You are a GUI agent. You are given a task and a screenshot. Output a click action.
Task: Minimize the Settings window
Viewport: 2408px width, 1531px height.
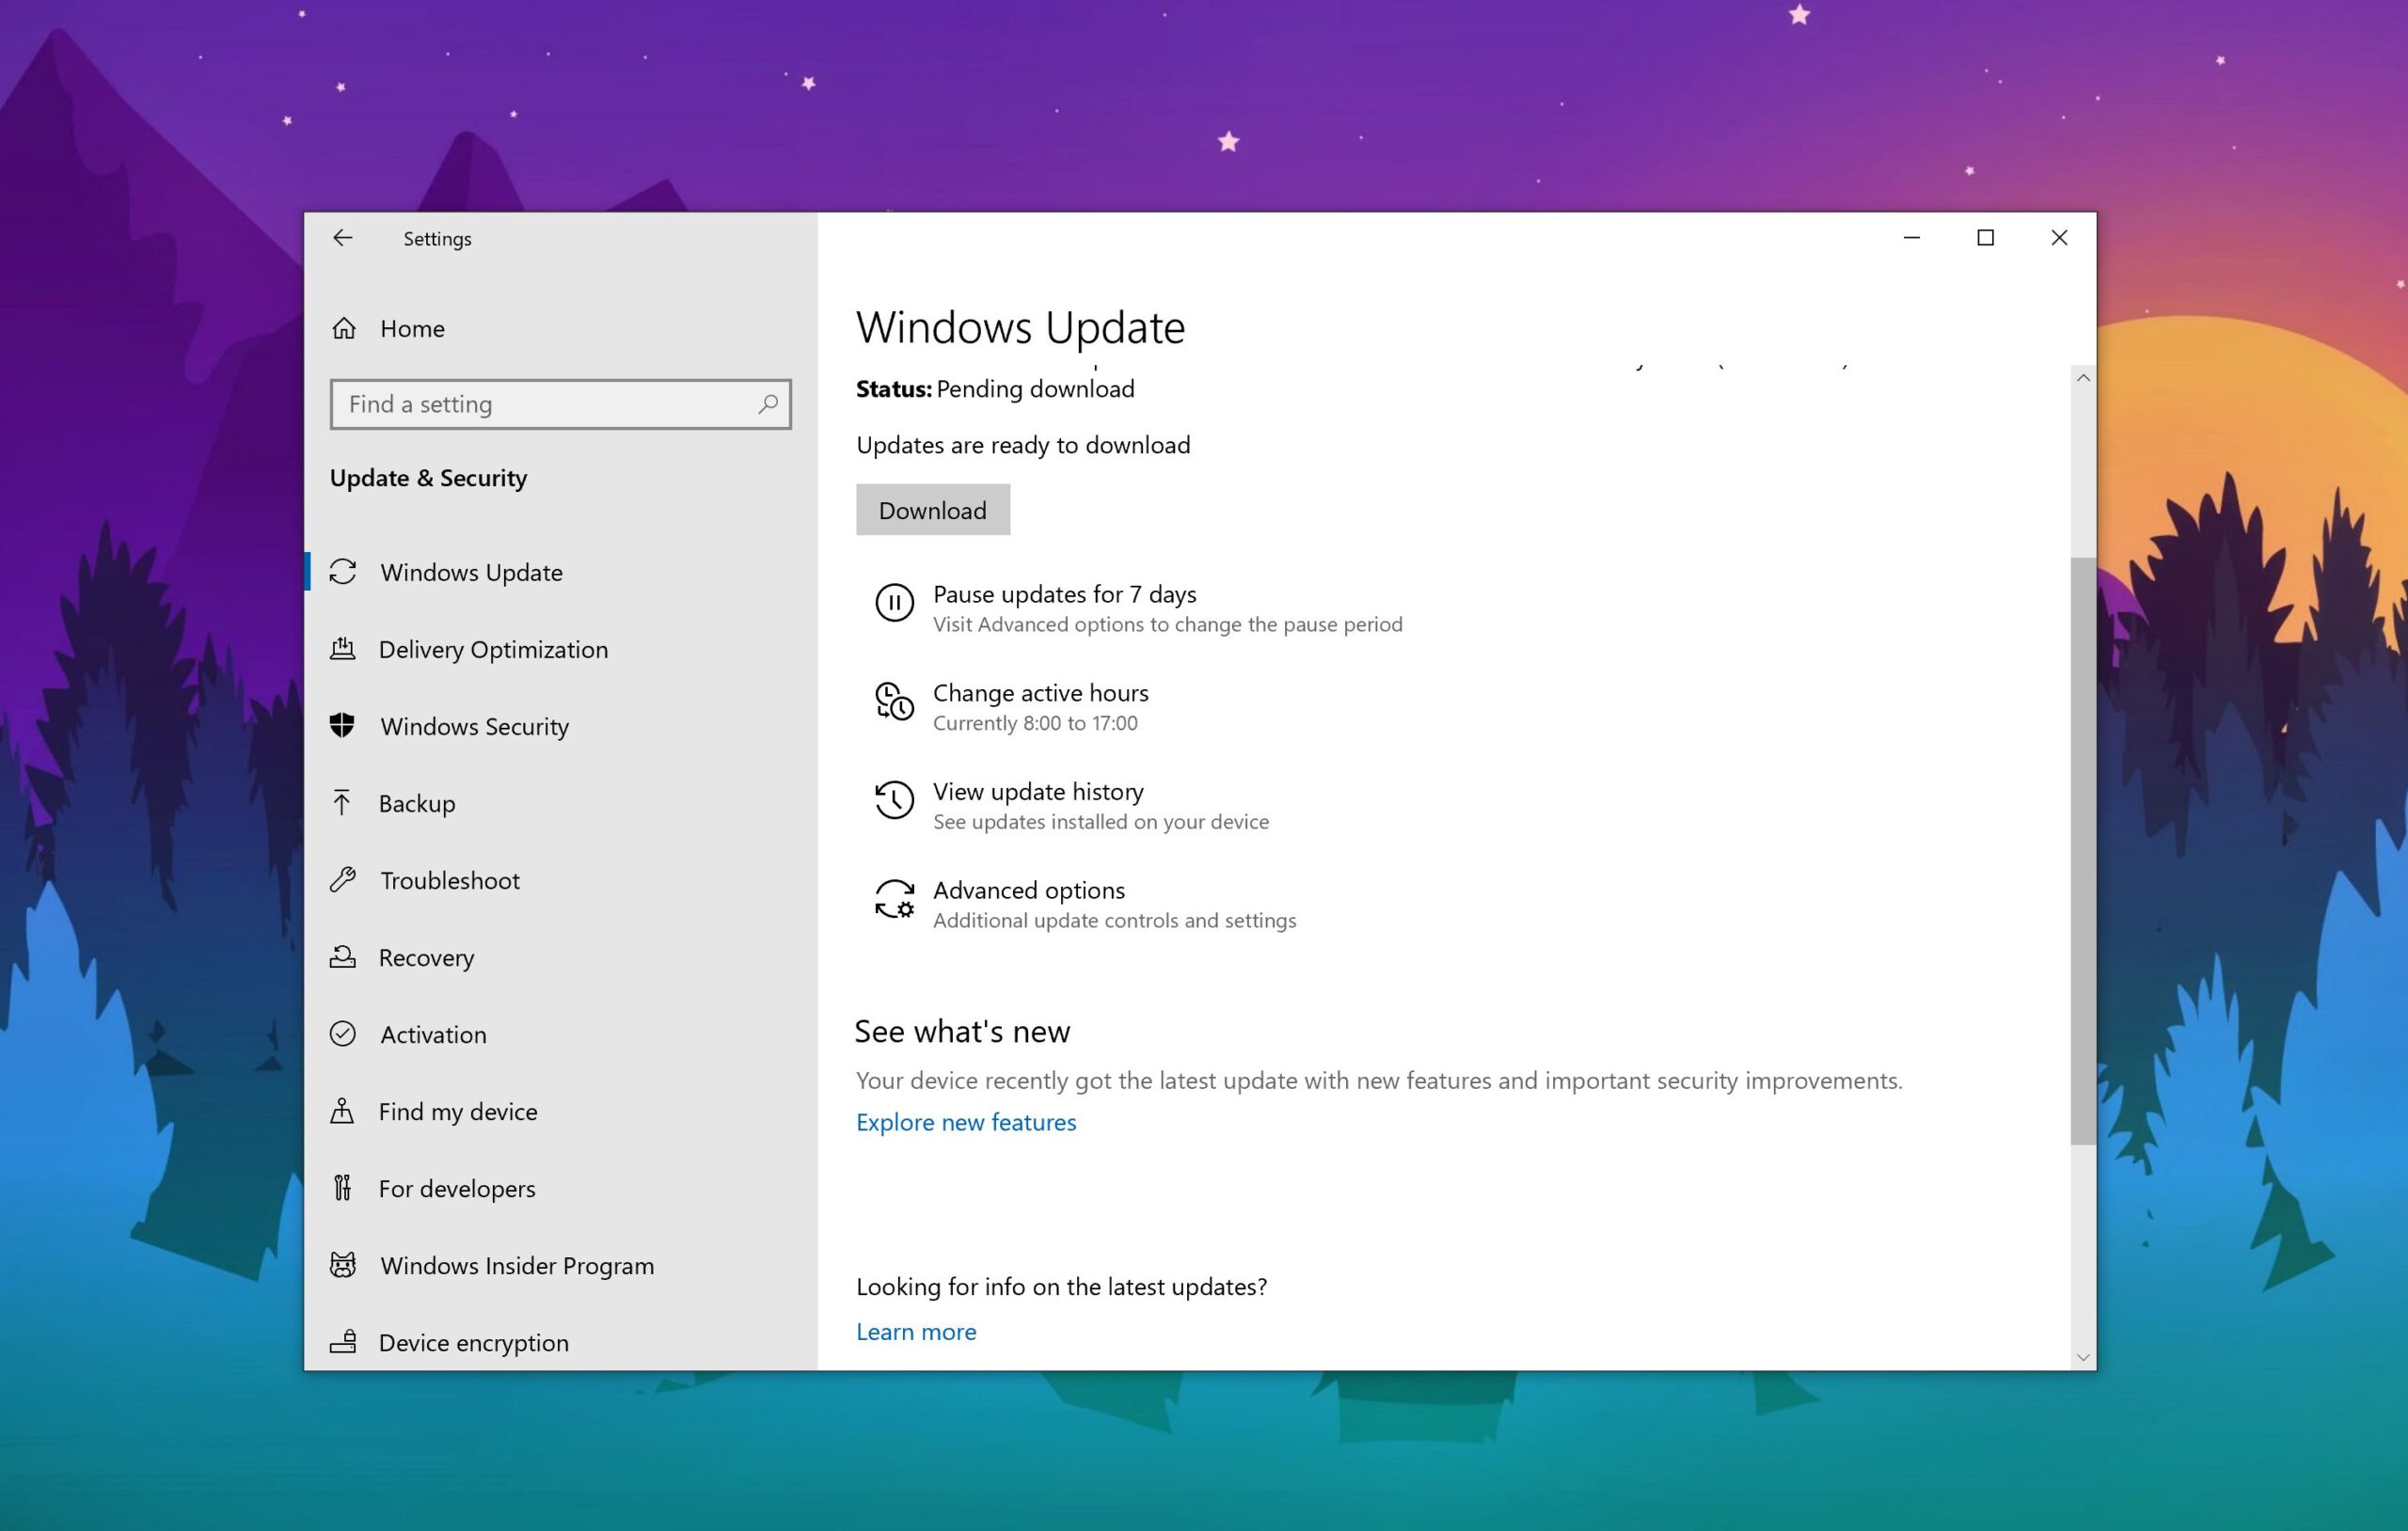coord(1912,238)
